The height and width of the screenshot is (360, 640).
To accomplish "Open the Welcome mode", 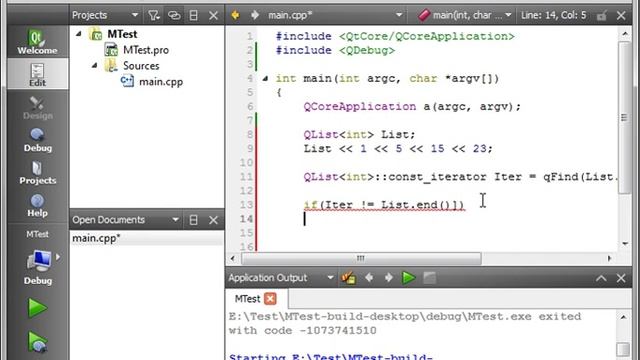I will pyautogui.click(x=37, y=42).
